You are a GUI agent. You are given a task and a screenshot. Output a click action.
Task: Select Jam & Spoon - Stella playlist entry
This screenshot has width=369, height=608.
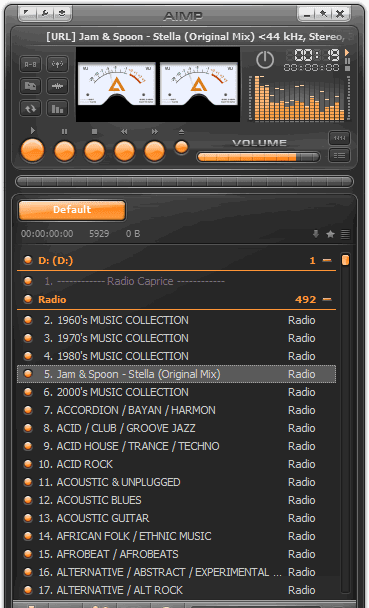(x=176, y=374)
